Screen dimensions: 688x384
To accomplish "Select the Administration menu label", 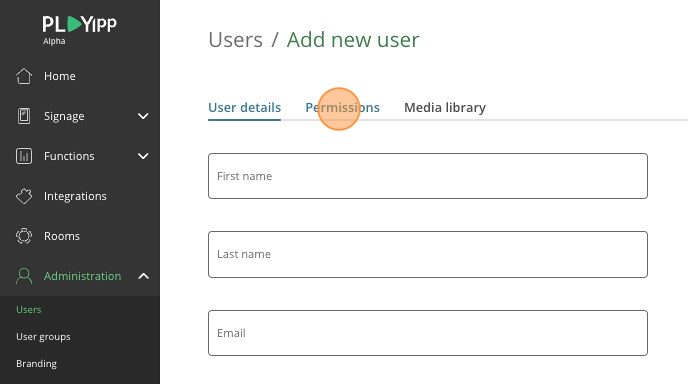I will [82, 276].
